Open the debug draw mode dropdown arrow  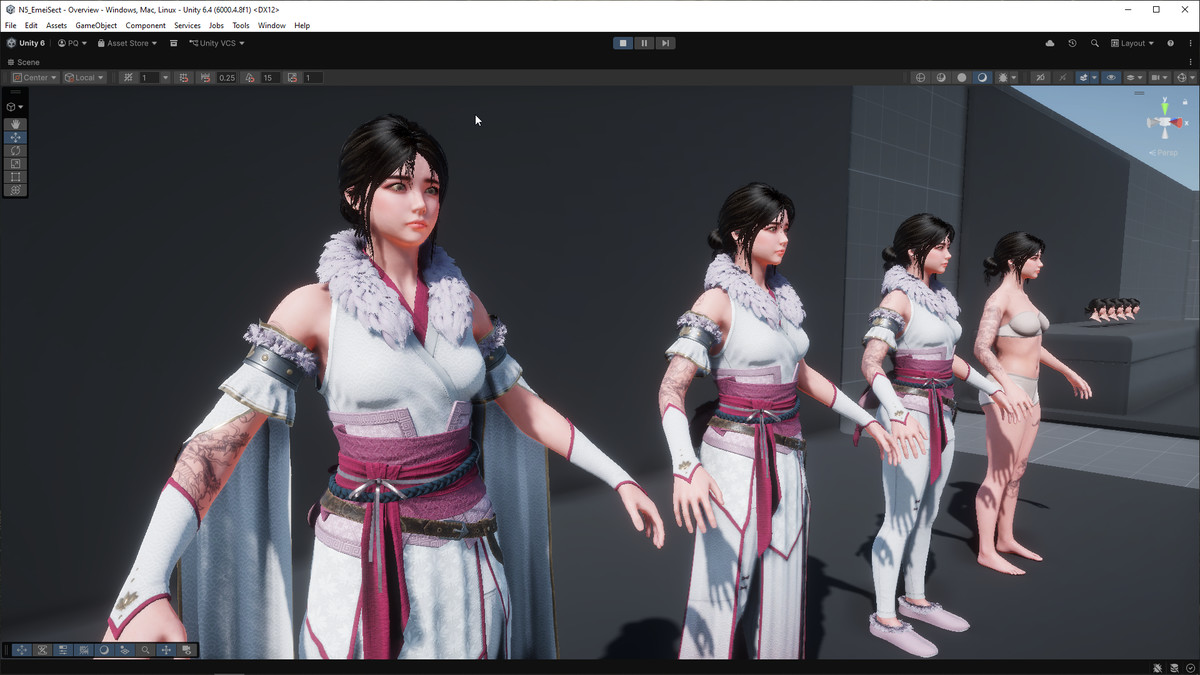(1014, 77)
